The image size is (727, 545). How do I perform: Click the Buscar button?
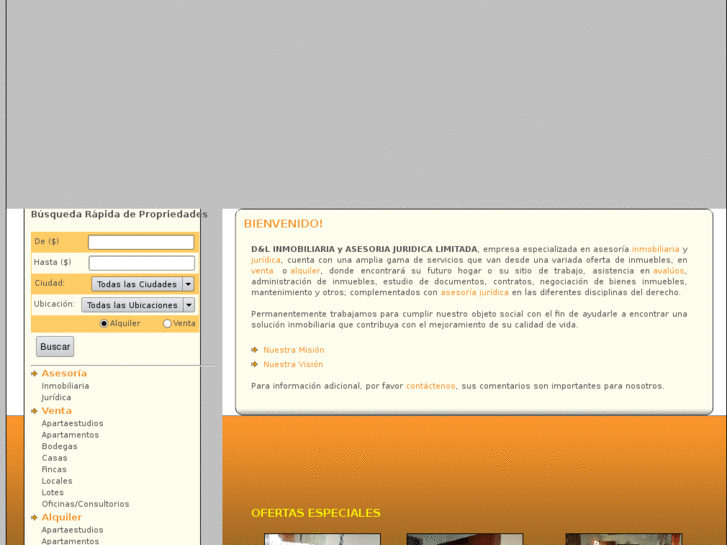(55, 346)
